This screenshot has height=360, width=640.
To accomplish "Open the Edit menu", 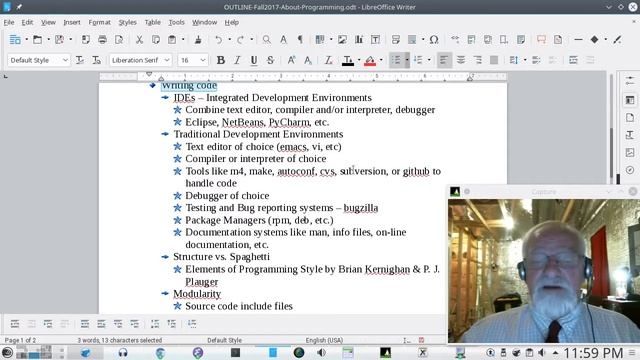I will (27, 22).
